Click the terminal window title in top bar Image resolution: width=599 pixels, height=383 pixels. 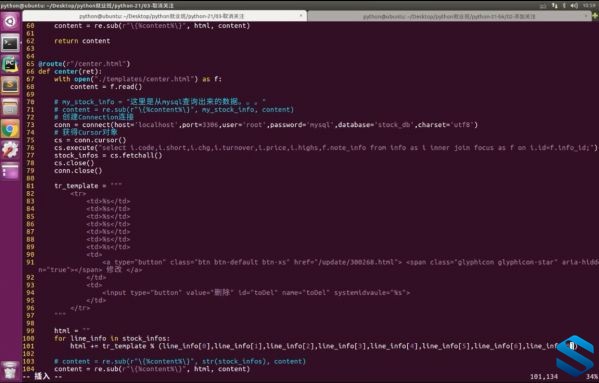[87, 6]
